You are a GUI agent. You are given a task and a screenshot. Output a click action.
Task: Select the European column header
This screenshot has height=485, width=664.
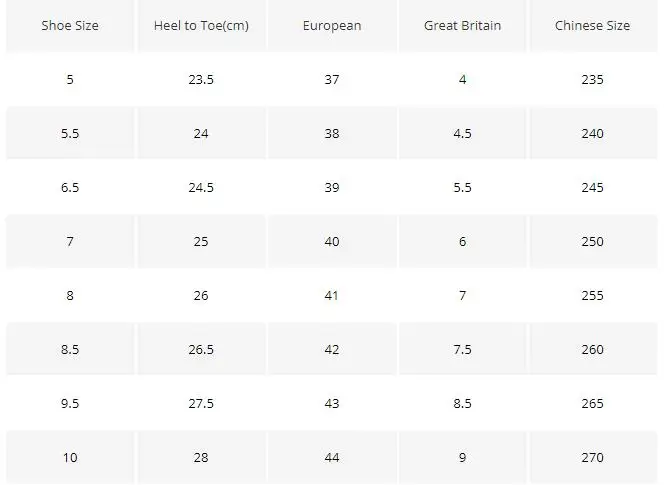point(332,25)
